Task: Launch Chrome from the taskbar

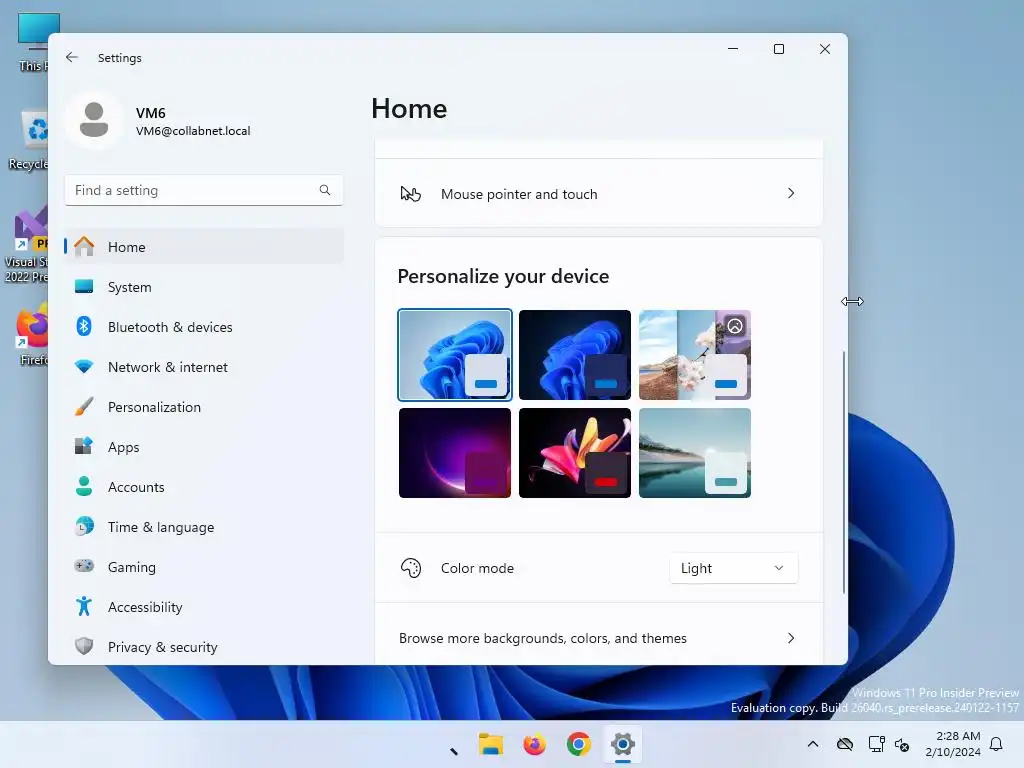Action: 579,744
